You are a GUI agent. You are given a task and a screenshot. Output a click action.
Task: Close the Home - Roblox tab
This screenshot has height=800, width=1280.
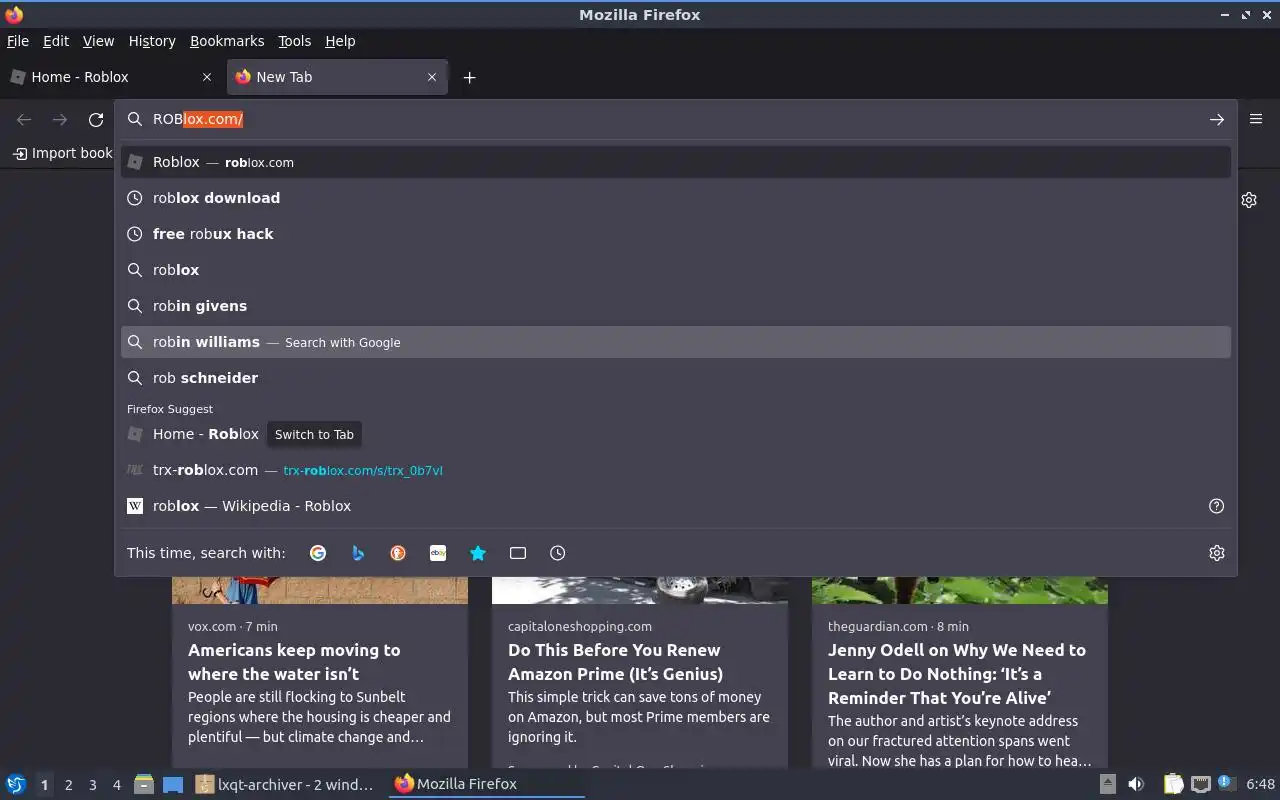(207, 77)
